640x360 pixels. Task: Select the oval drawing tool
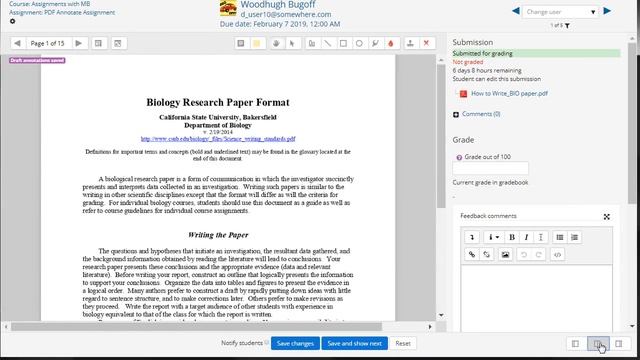359,43
